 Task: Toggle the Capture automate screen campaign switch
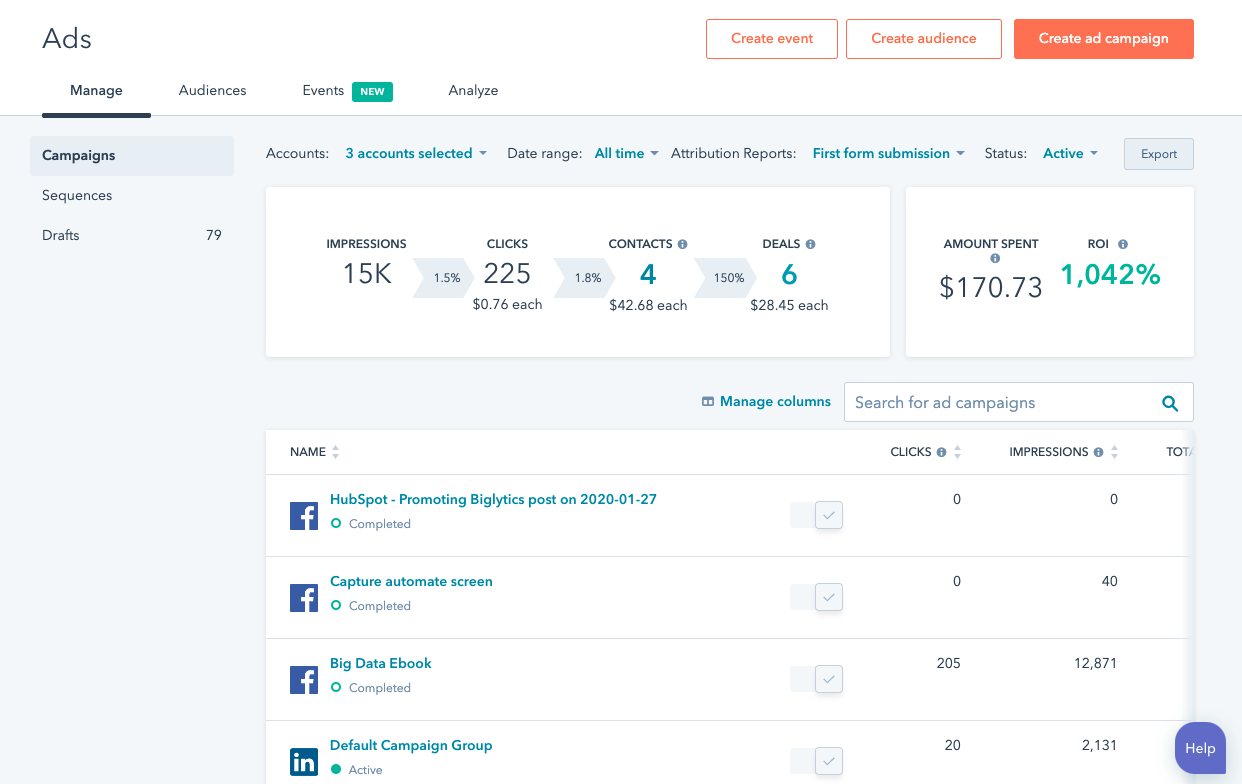tap(817, 597)
